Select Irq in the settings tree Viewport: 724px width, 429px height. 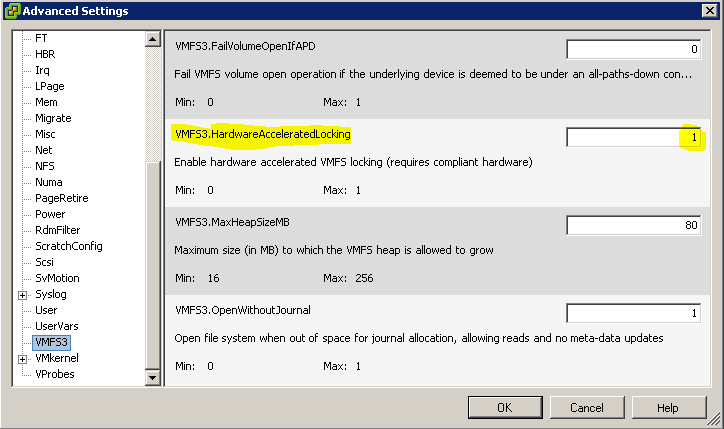point(42,70)
